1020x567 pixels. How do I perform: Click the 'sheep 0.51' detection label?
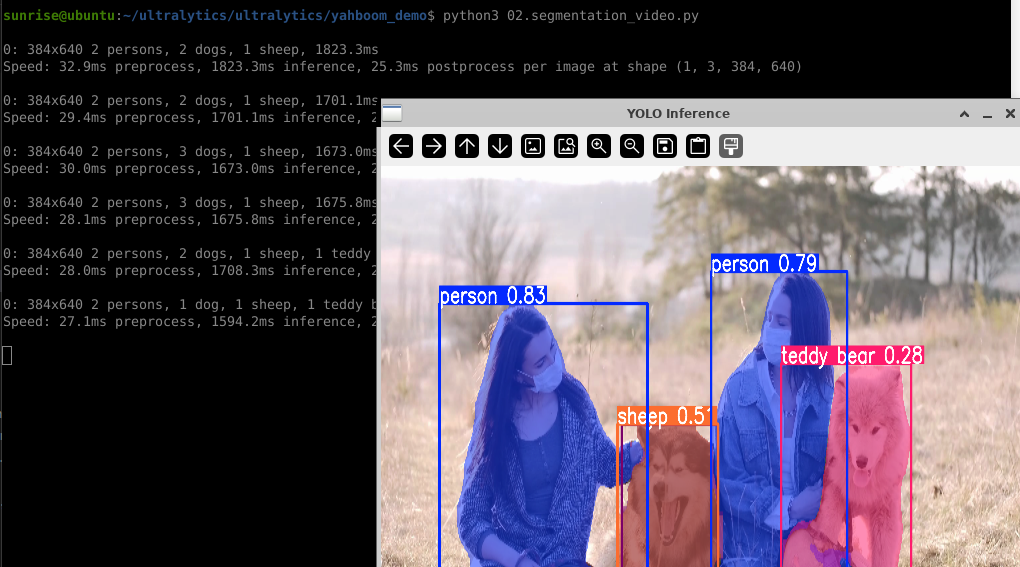click(x=667, y=416)
